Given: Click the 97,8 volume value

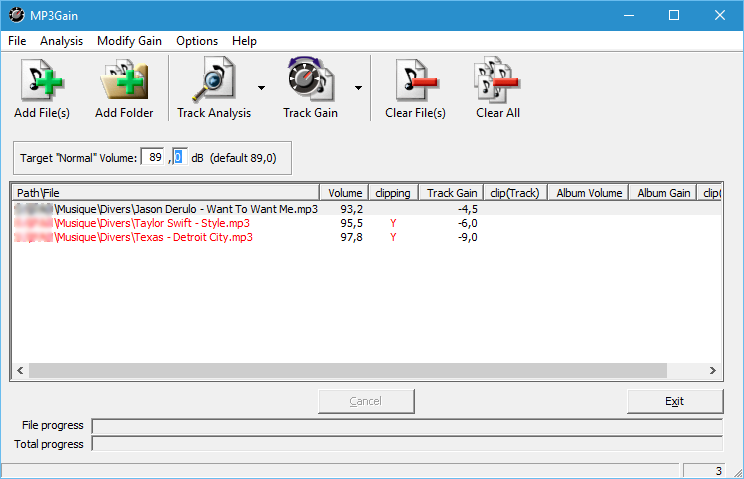Looking at the screenshot, I should click(352, 237).
